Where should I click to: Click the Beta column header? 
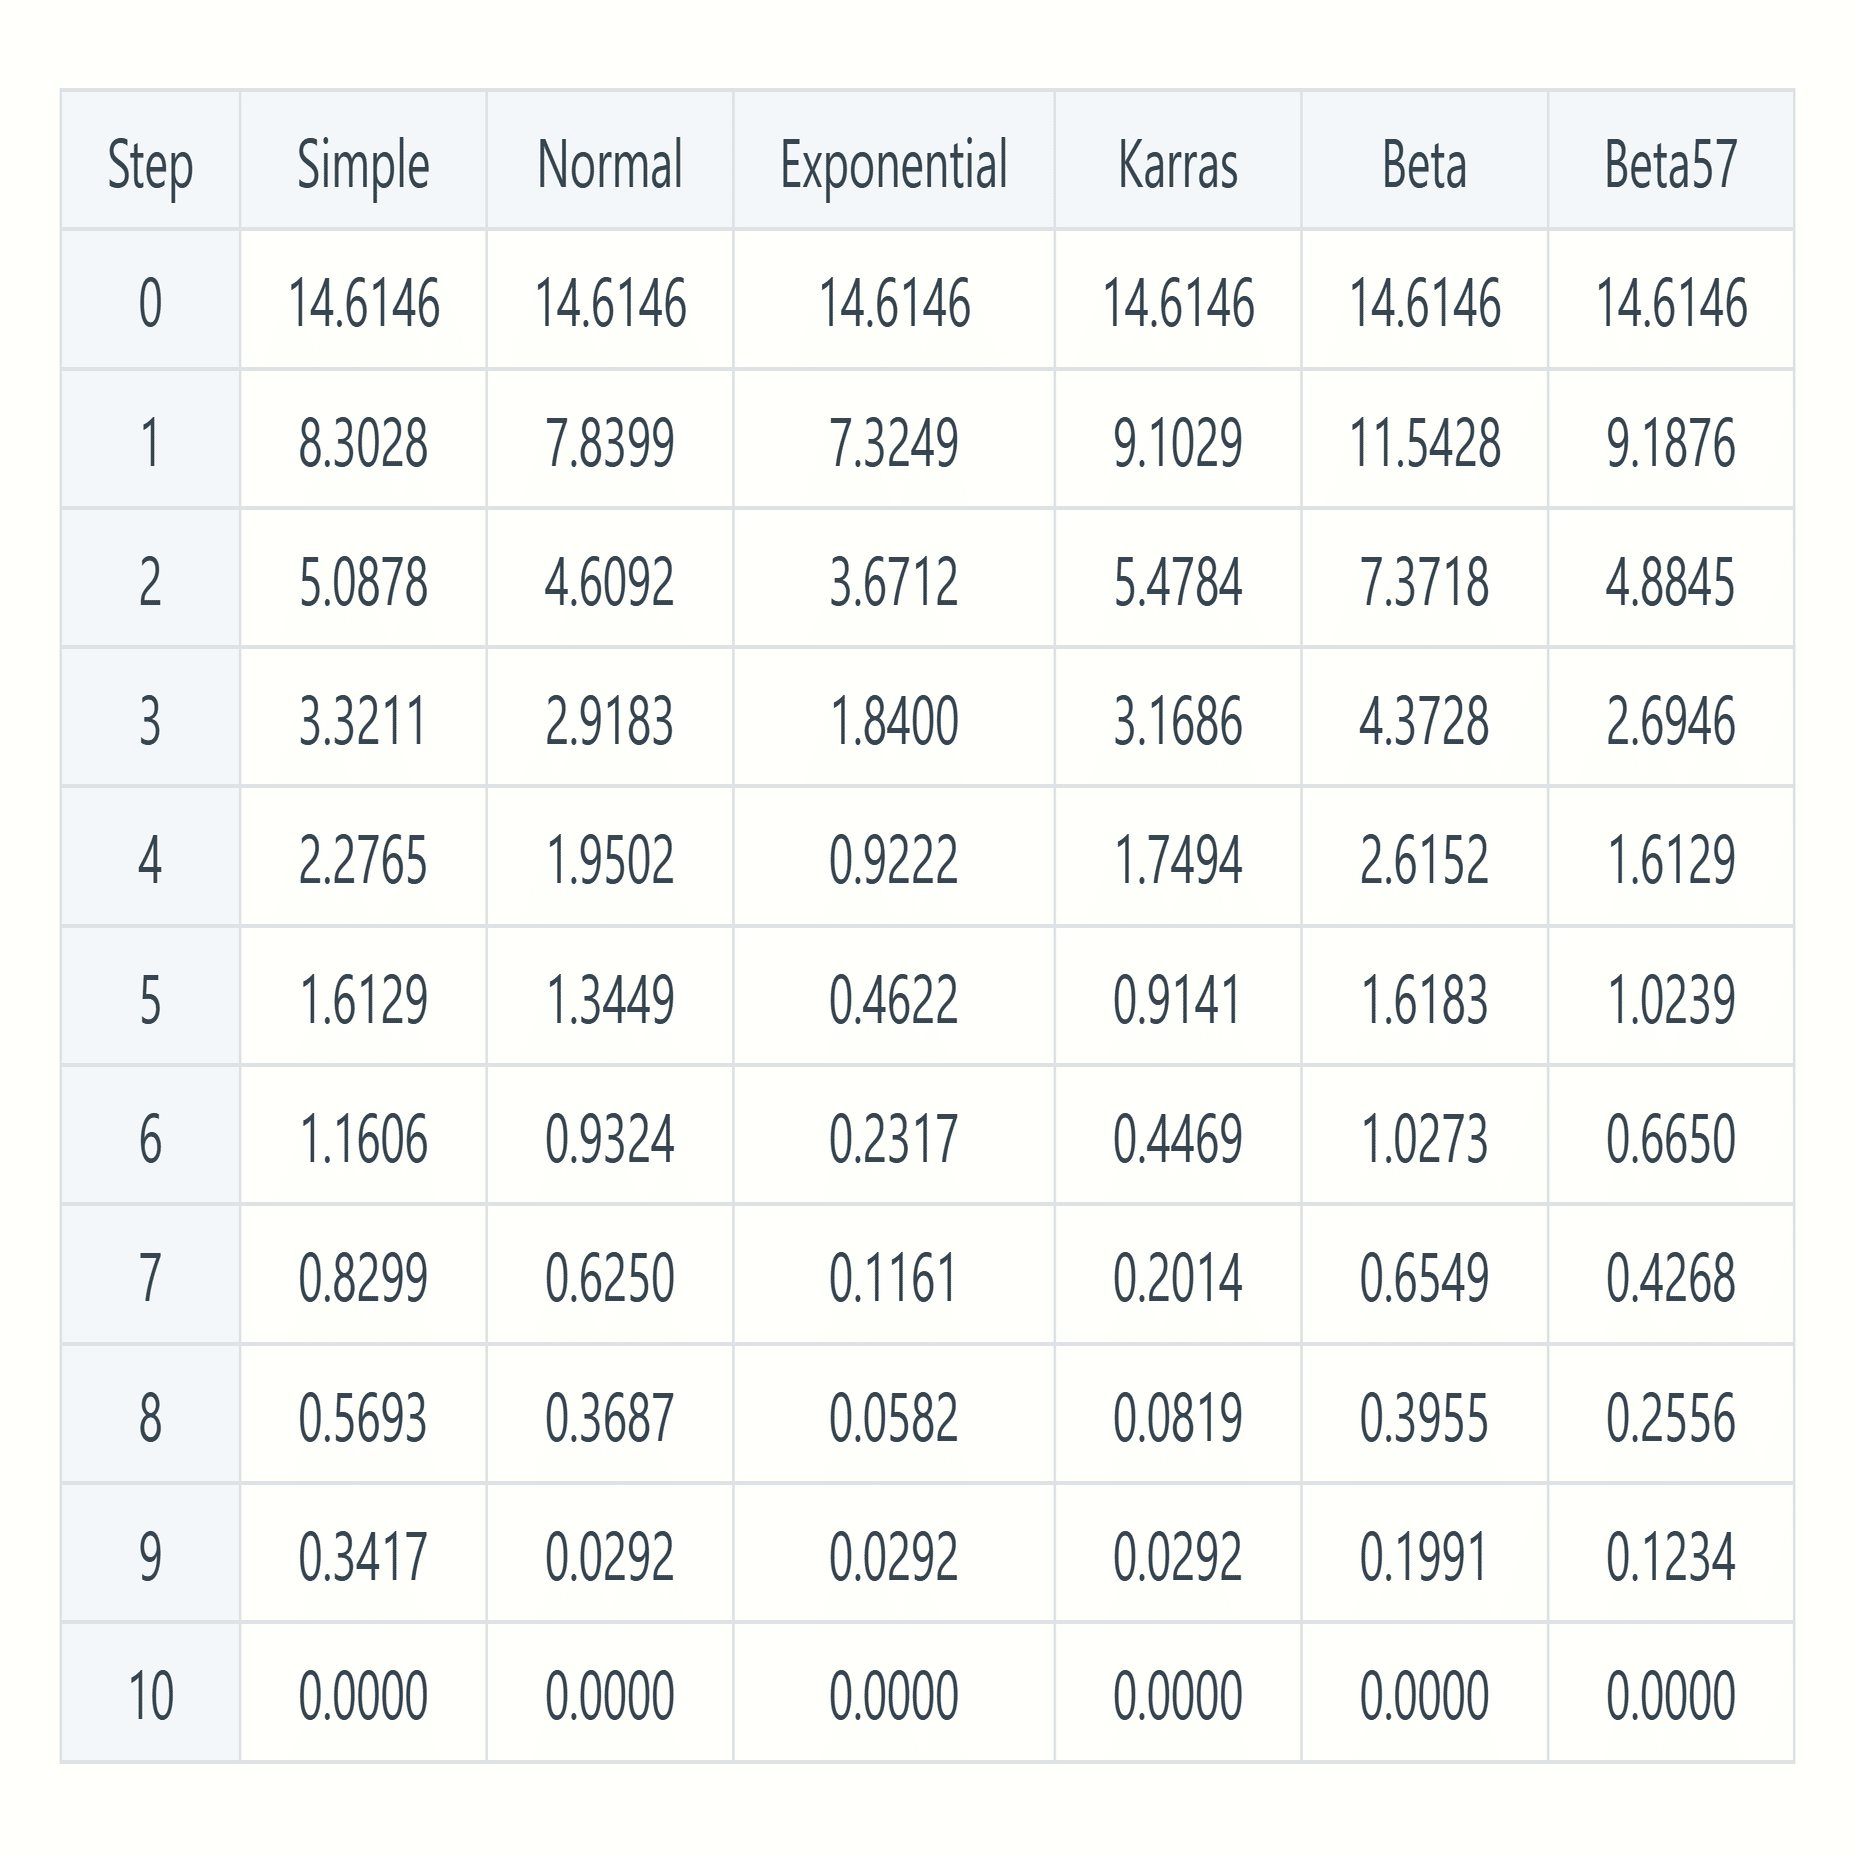[x=1424, y=164]
